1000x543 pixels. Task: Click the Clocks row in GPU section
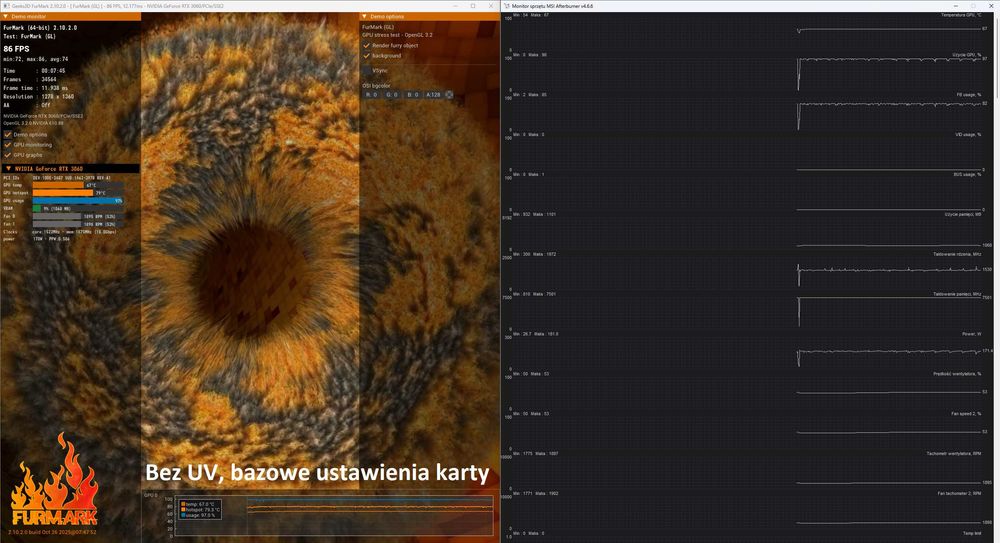[x=60, y=232]
